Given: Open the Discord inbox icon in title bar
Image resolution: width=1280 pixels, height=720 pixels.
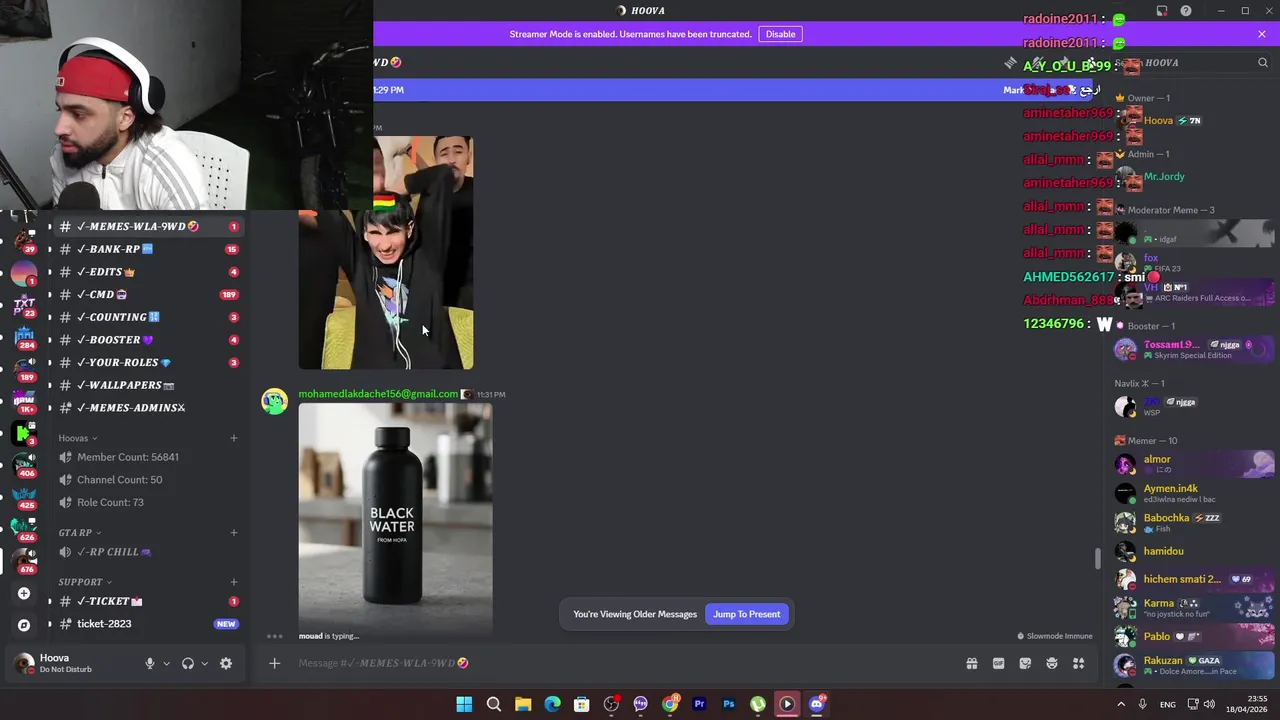Looking at the screenshot, I should tap(1162, 11).
